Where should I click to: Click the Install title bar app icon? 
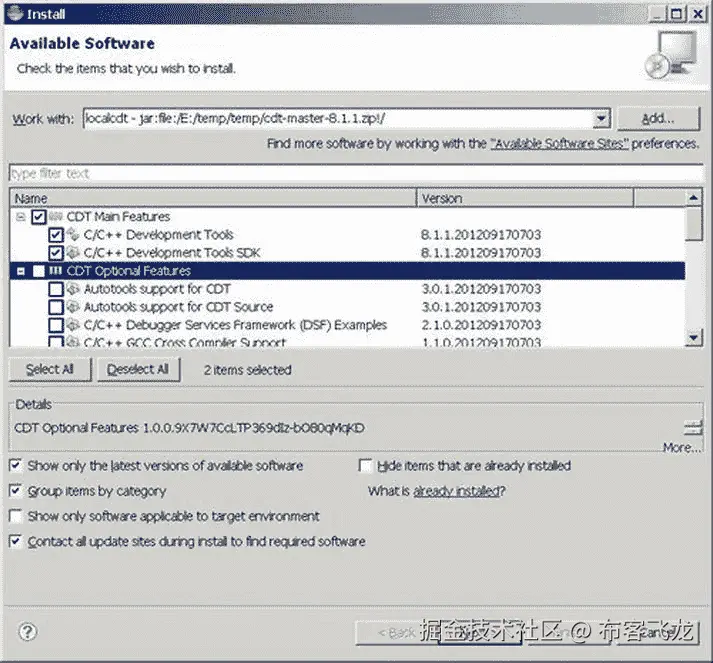(15, 14)
